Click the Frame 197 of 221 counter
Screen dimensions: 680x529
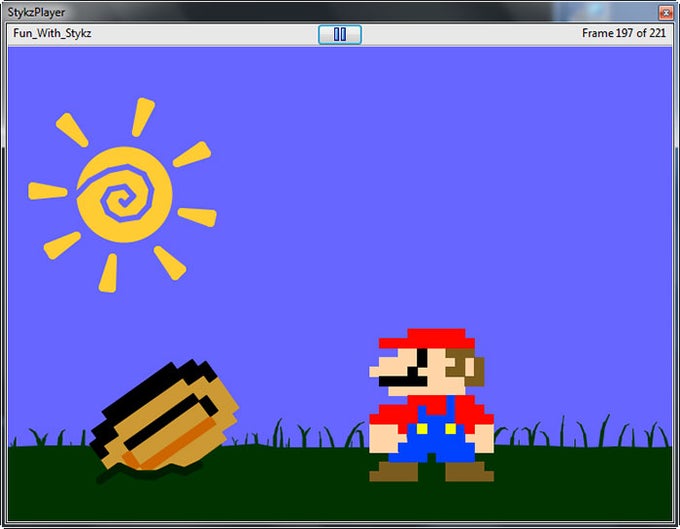click(x=623, y=33)
